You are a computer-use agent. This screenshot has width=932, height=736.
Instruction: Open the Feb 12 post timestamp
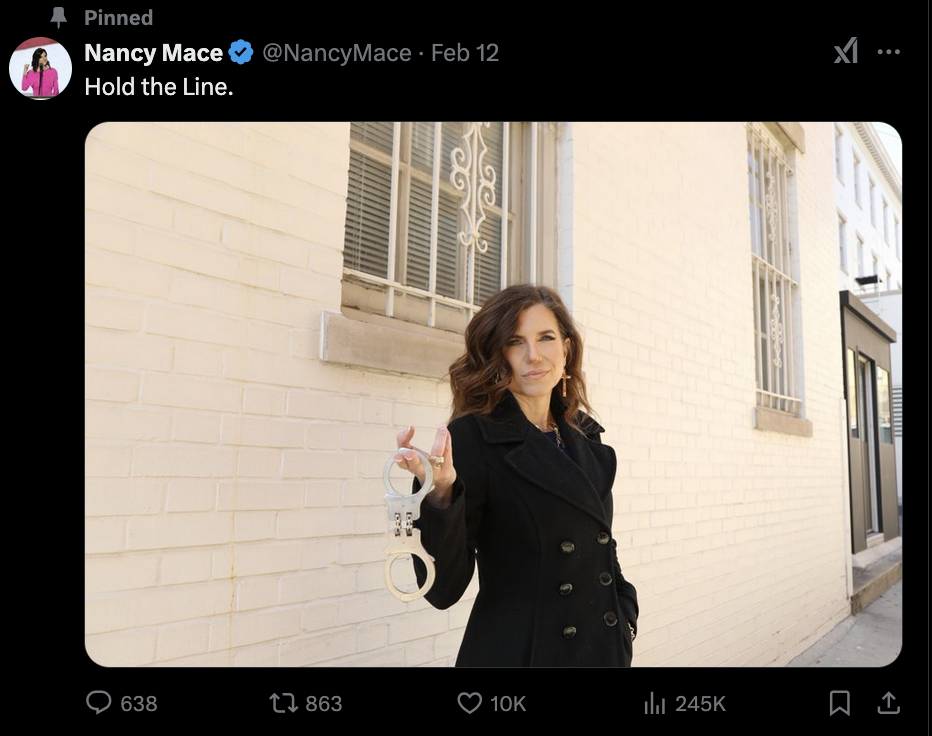pyautogui.click(x=465, y=52)
